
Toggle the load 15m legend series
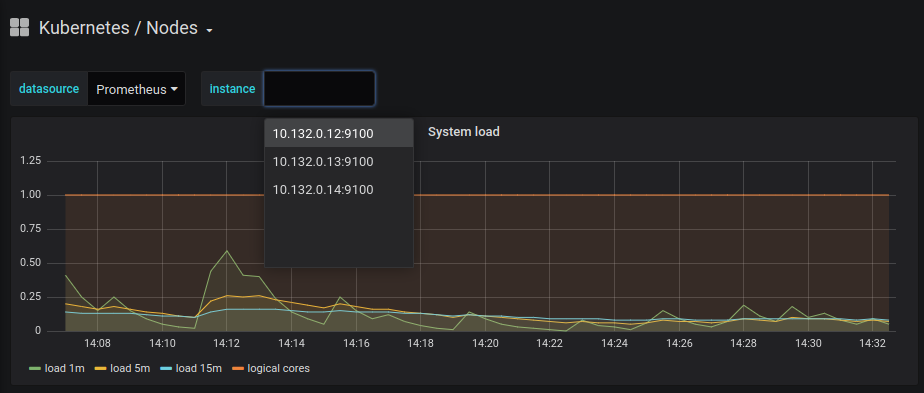(x=190, y=369)
